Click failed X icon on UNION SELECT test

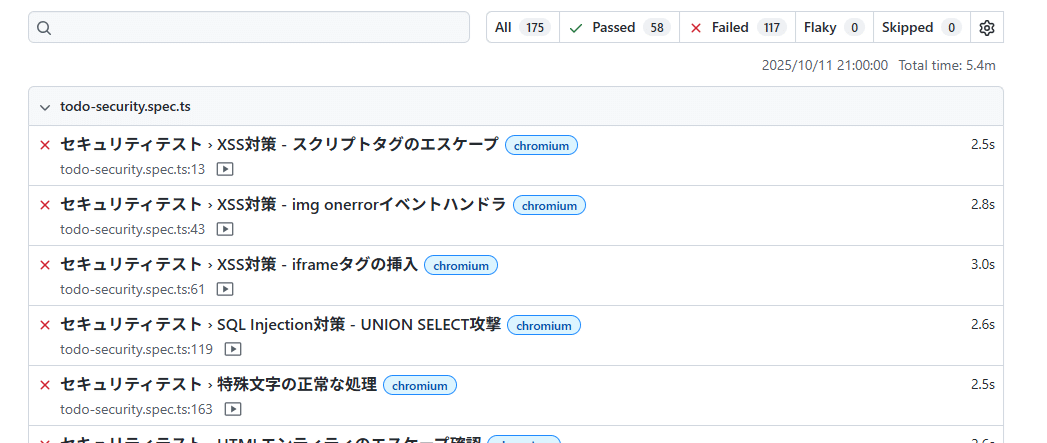[44, 325]
